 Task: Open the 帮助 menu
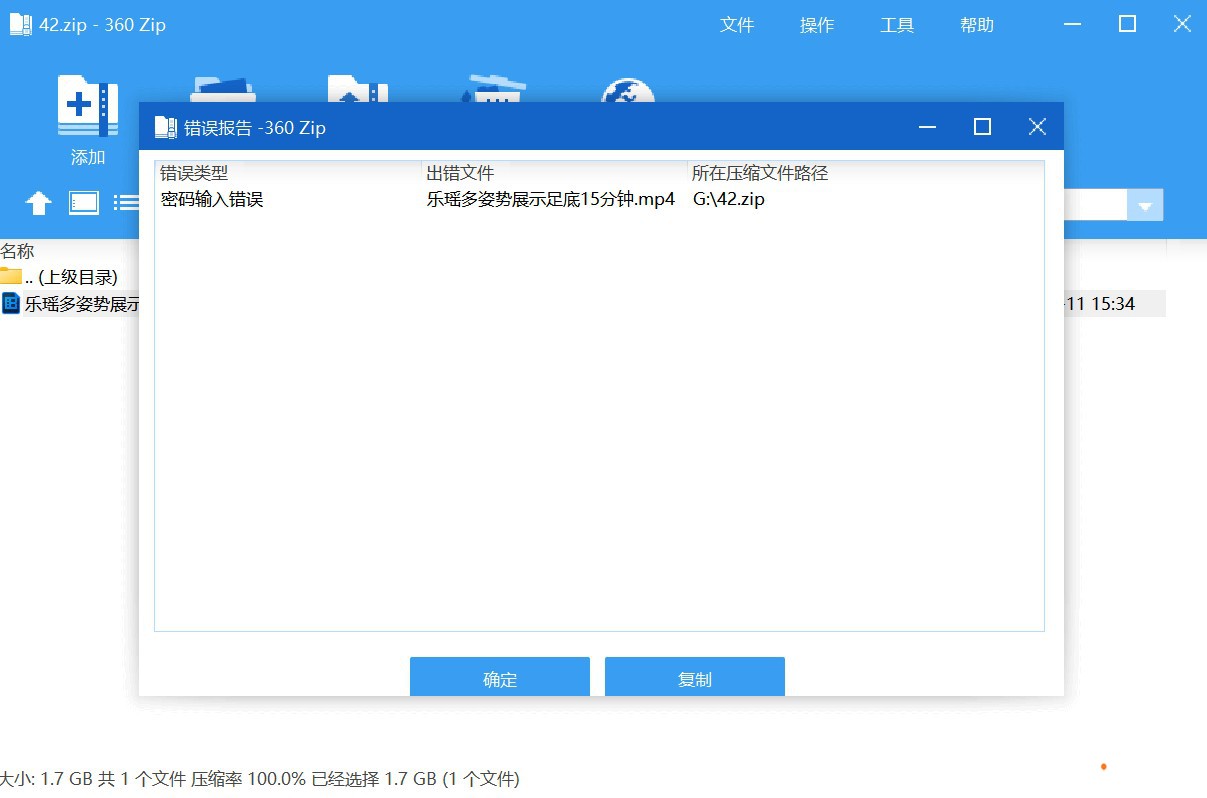[976, 25]
